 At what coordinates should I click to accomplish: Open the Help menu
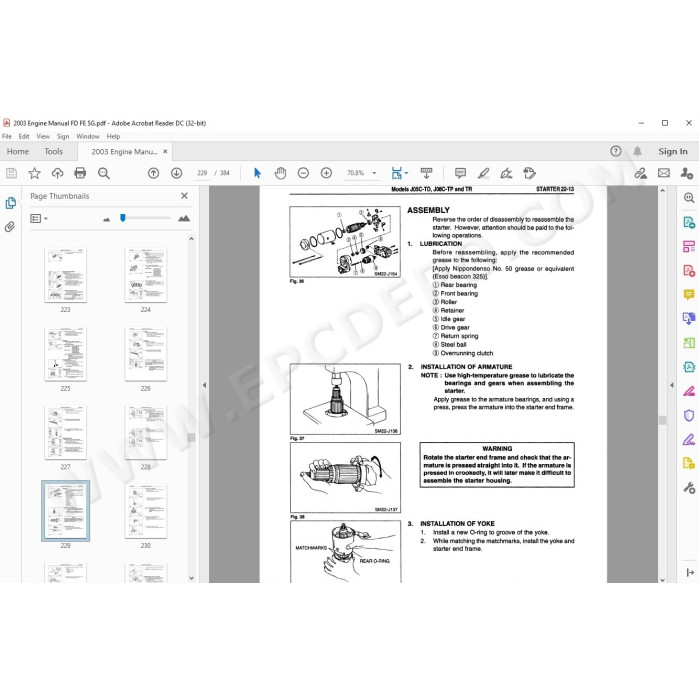tap(113, 136)
